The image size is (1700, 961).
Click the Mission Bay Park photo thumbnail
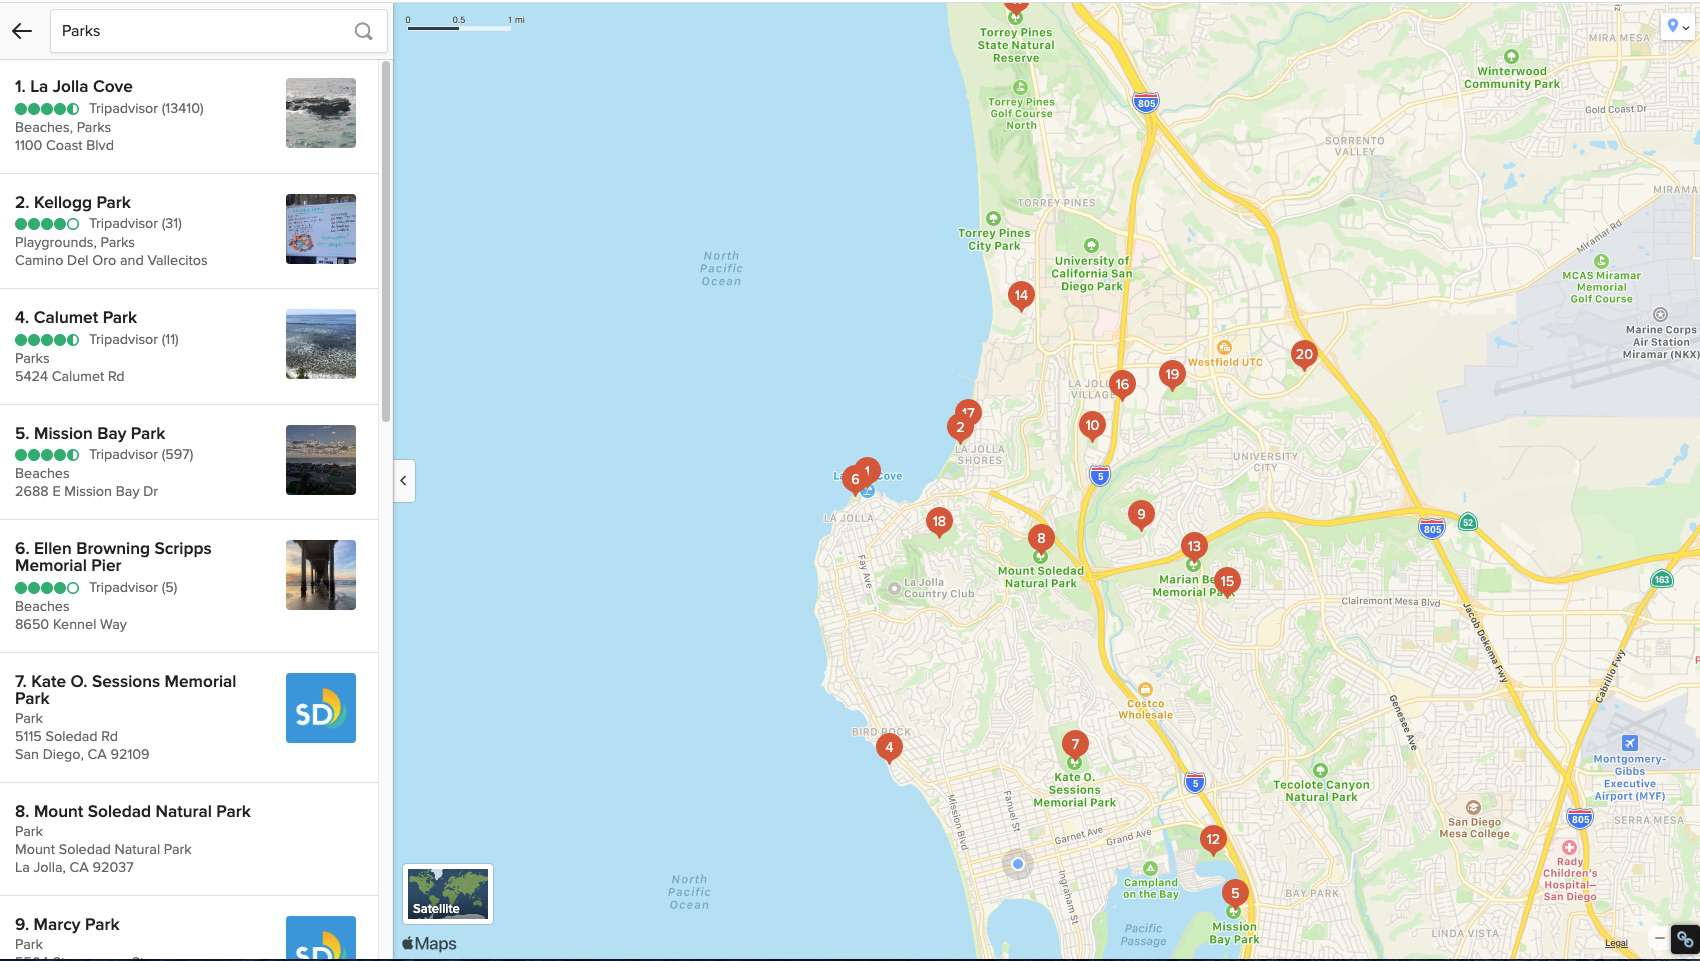(x=321, y=460)
